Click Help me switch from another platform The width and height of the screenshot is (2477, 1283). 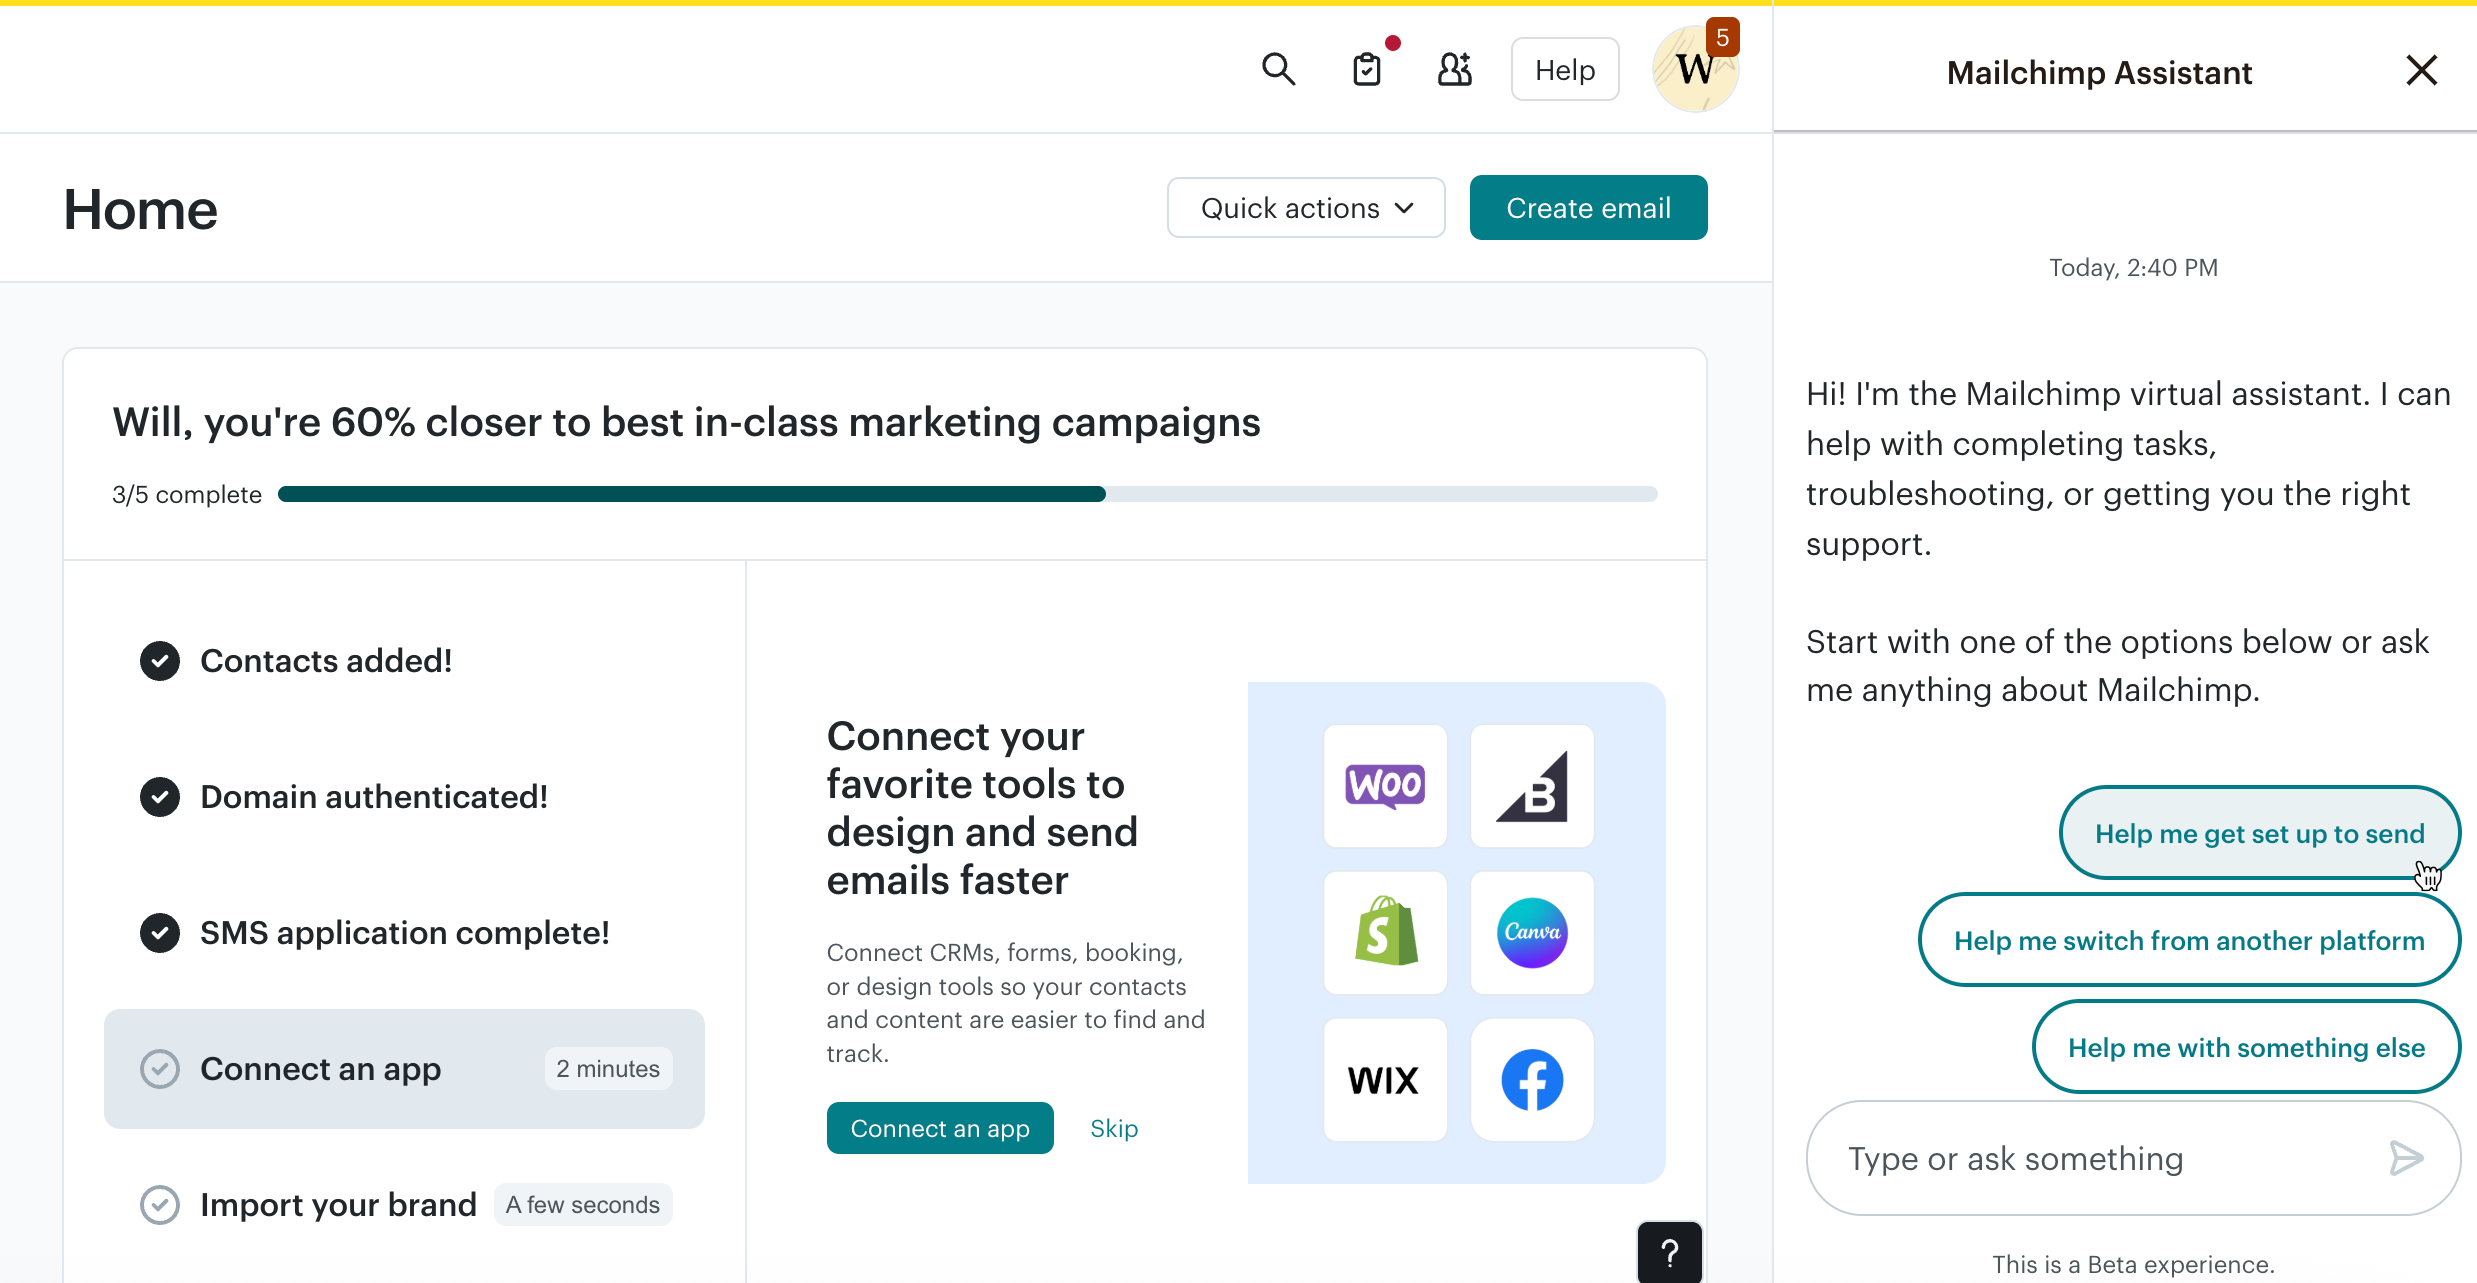pyautogui.click(x=2189, y=940)
